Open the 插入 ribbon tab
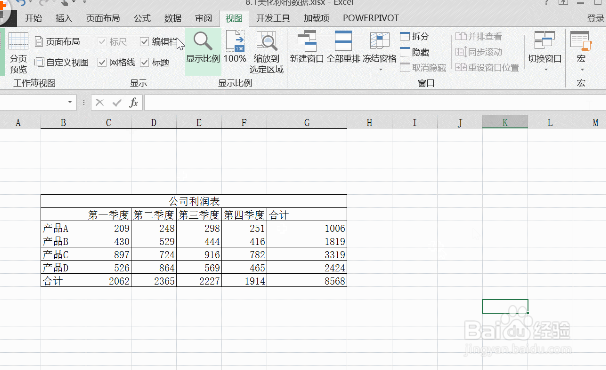Screen dimensions: 606x370 (x=64, y=18)
